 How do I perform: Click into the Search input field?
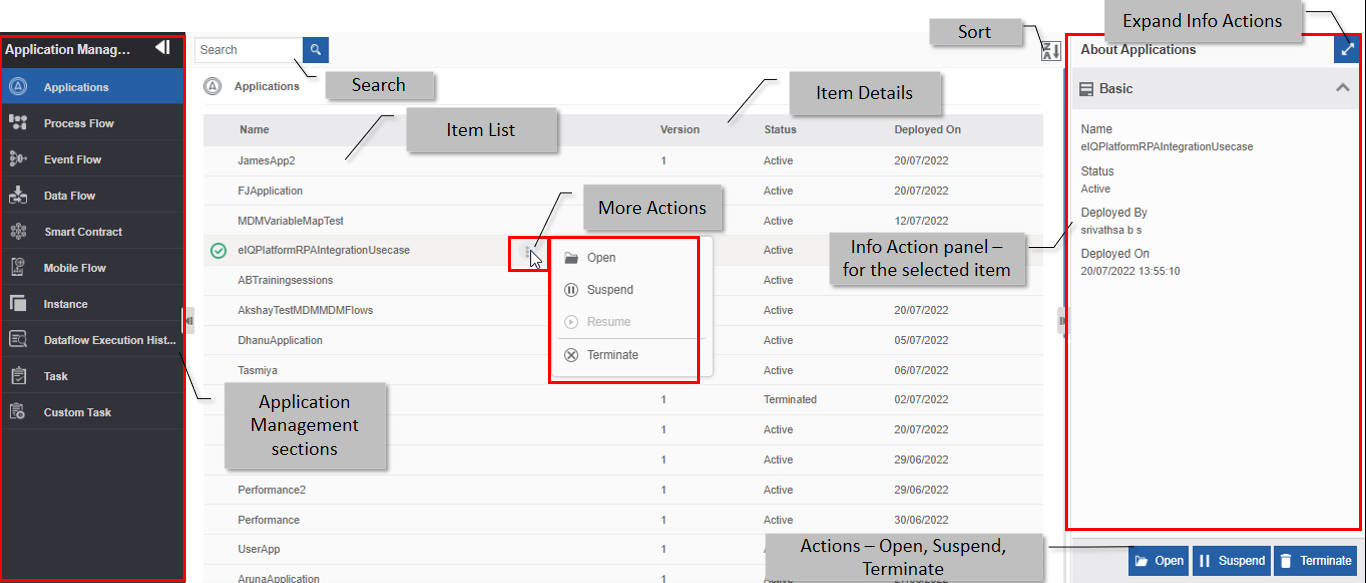click(x=249, y=49)
